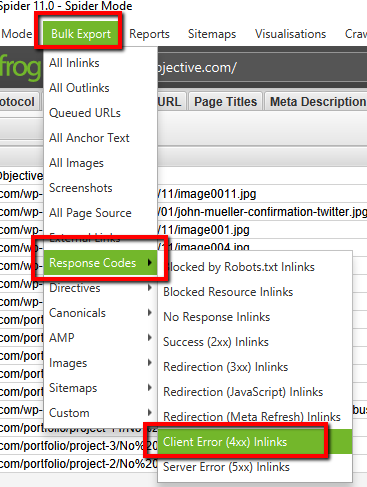Choose Screenshots from the export menu
This screenshot has width=367, height=487.
pos(100,188)
